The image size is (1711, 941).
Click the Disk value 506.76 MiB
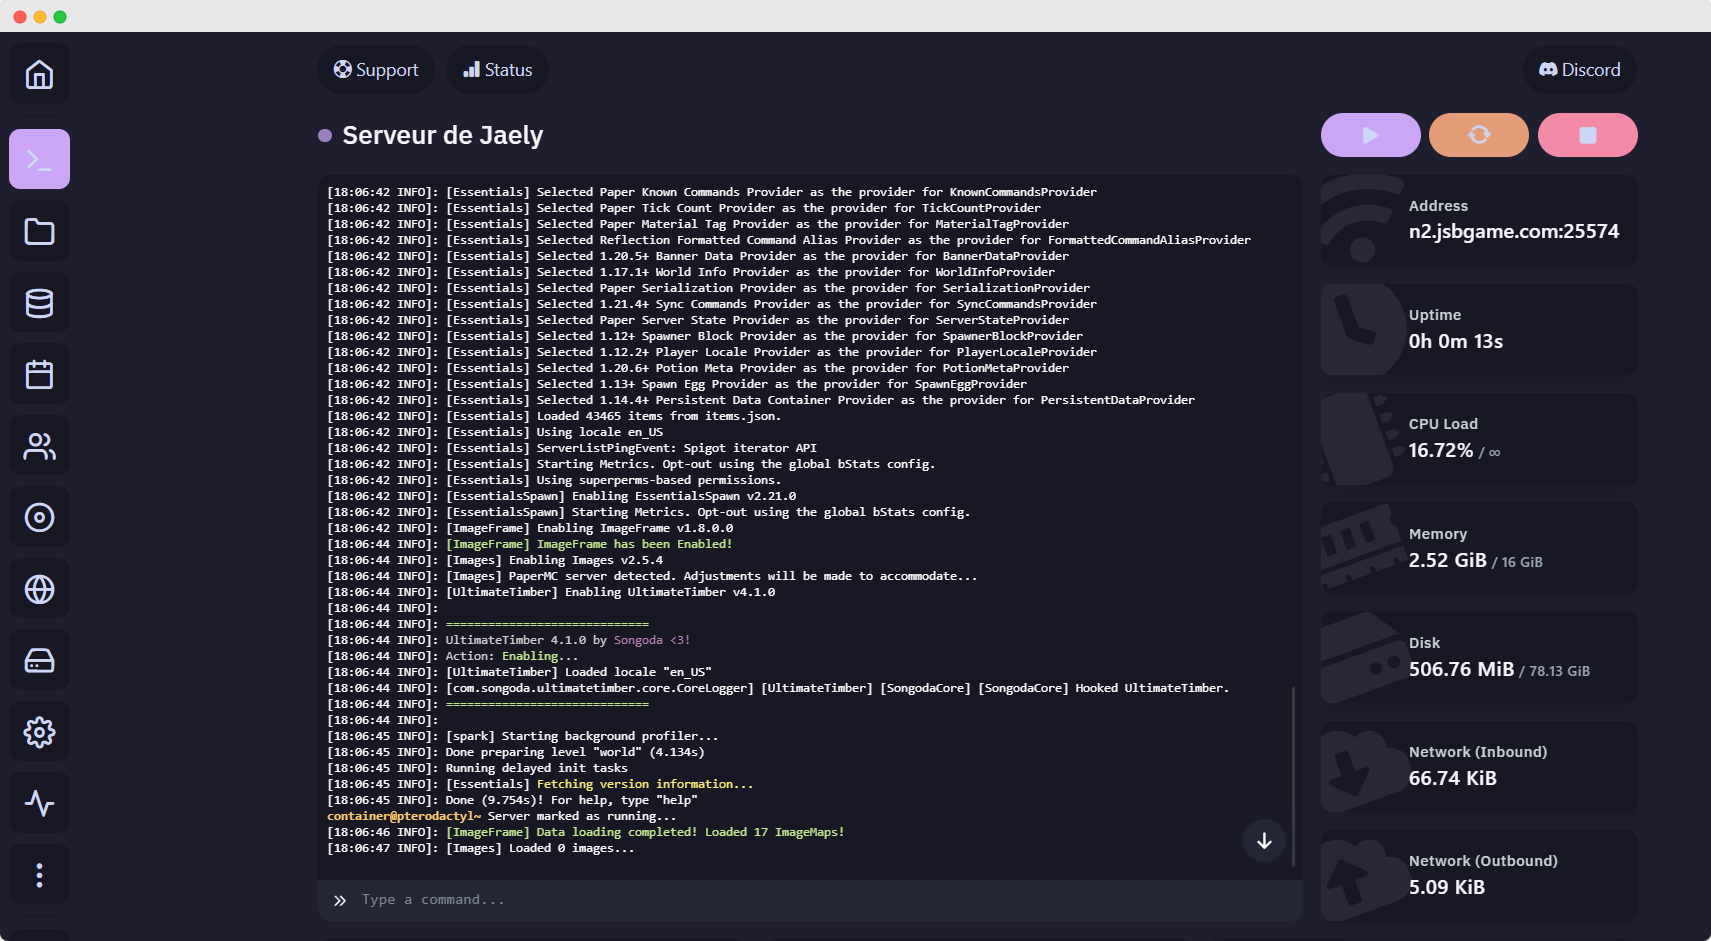(x=1461, y=669)
